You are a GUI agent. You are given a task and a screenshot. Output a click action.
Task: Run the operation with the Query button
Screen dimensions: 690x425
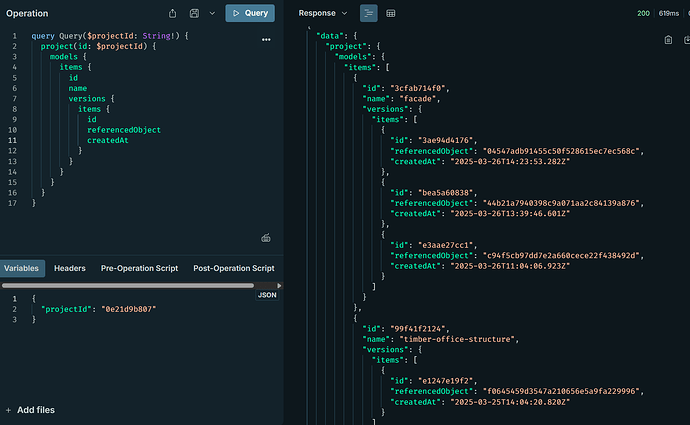250,13
